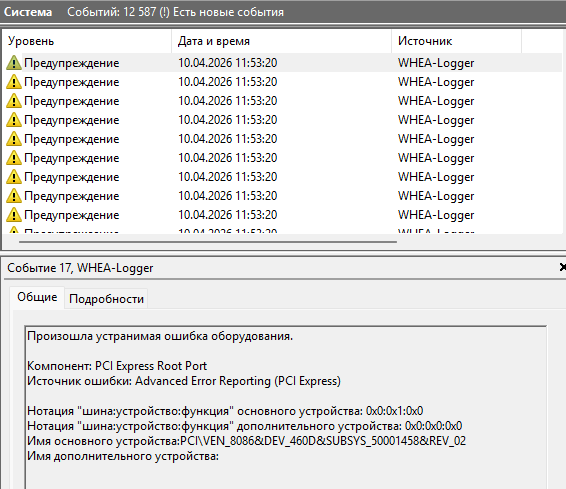Image resolution: width=566 pixels, height=489 pixels.
Task: Click warning icon of sixth event row
Action: (x=14, y=158)
